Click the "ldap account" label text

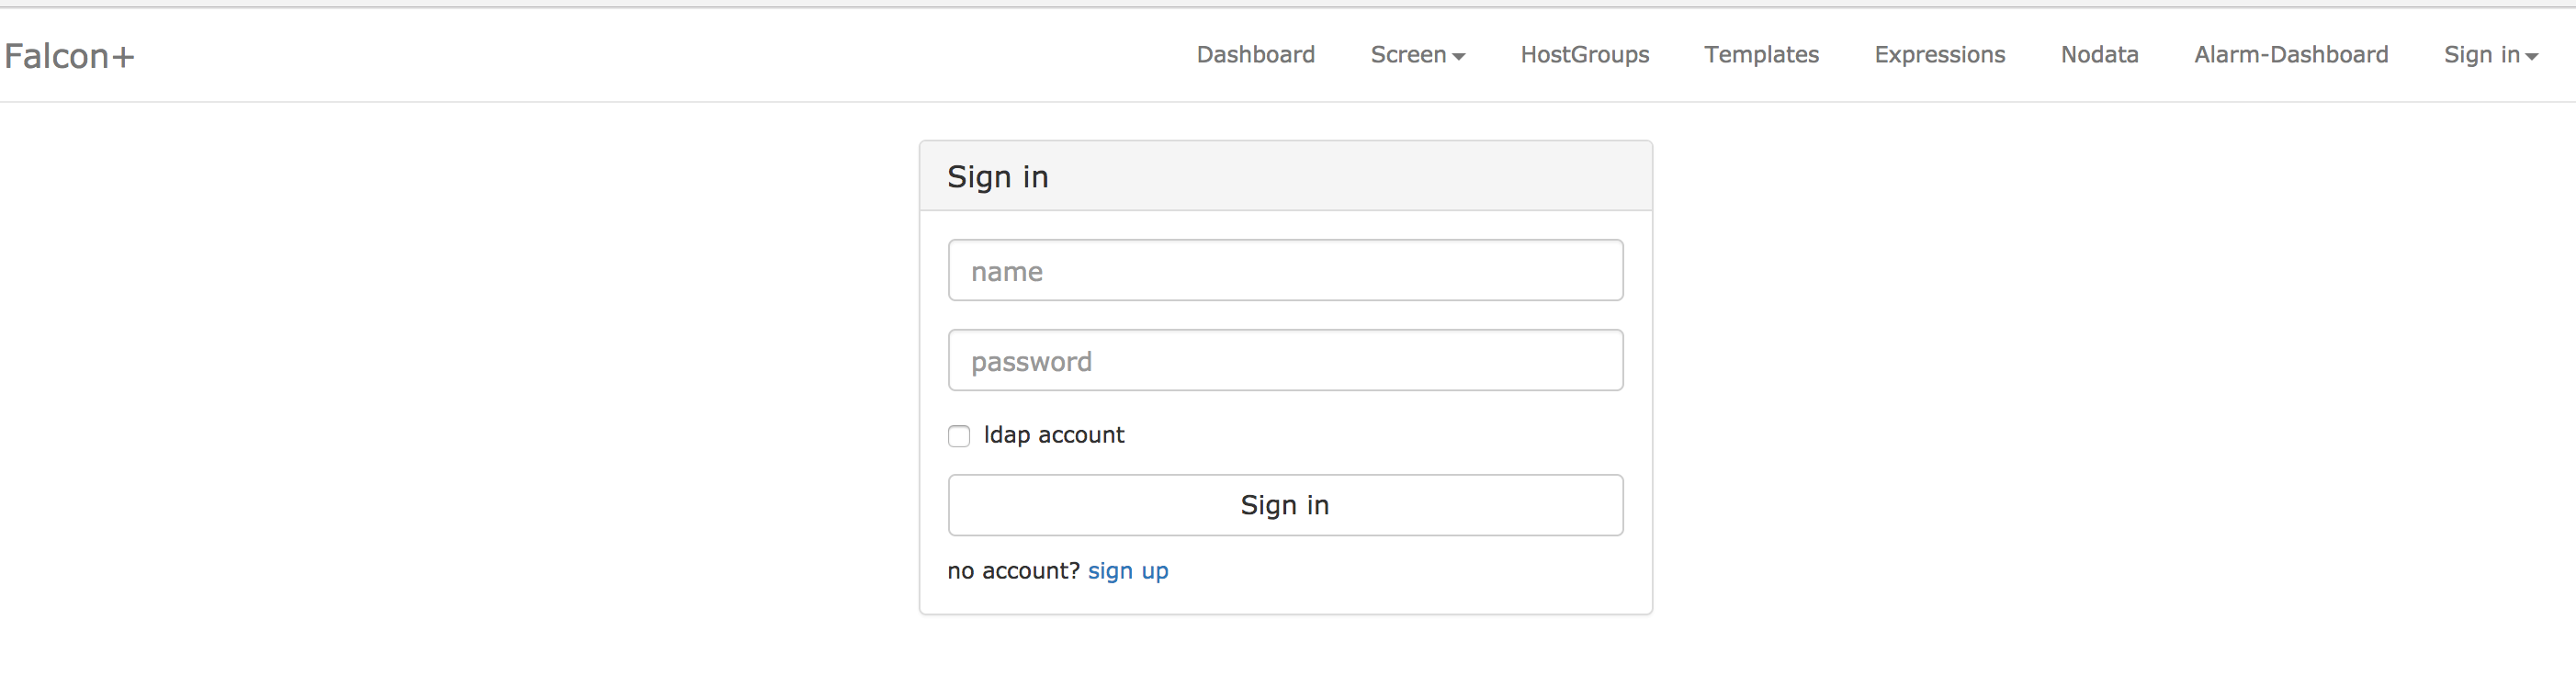[x=1053, y=435]
